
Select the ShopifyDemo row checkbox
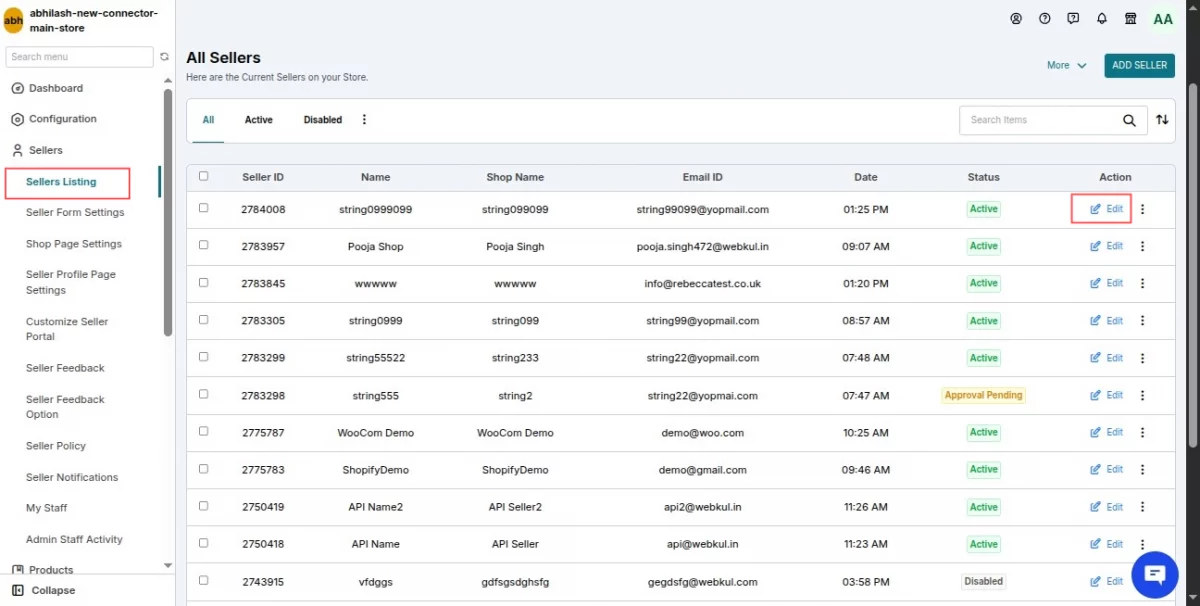click(x=204, y=468)
